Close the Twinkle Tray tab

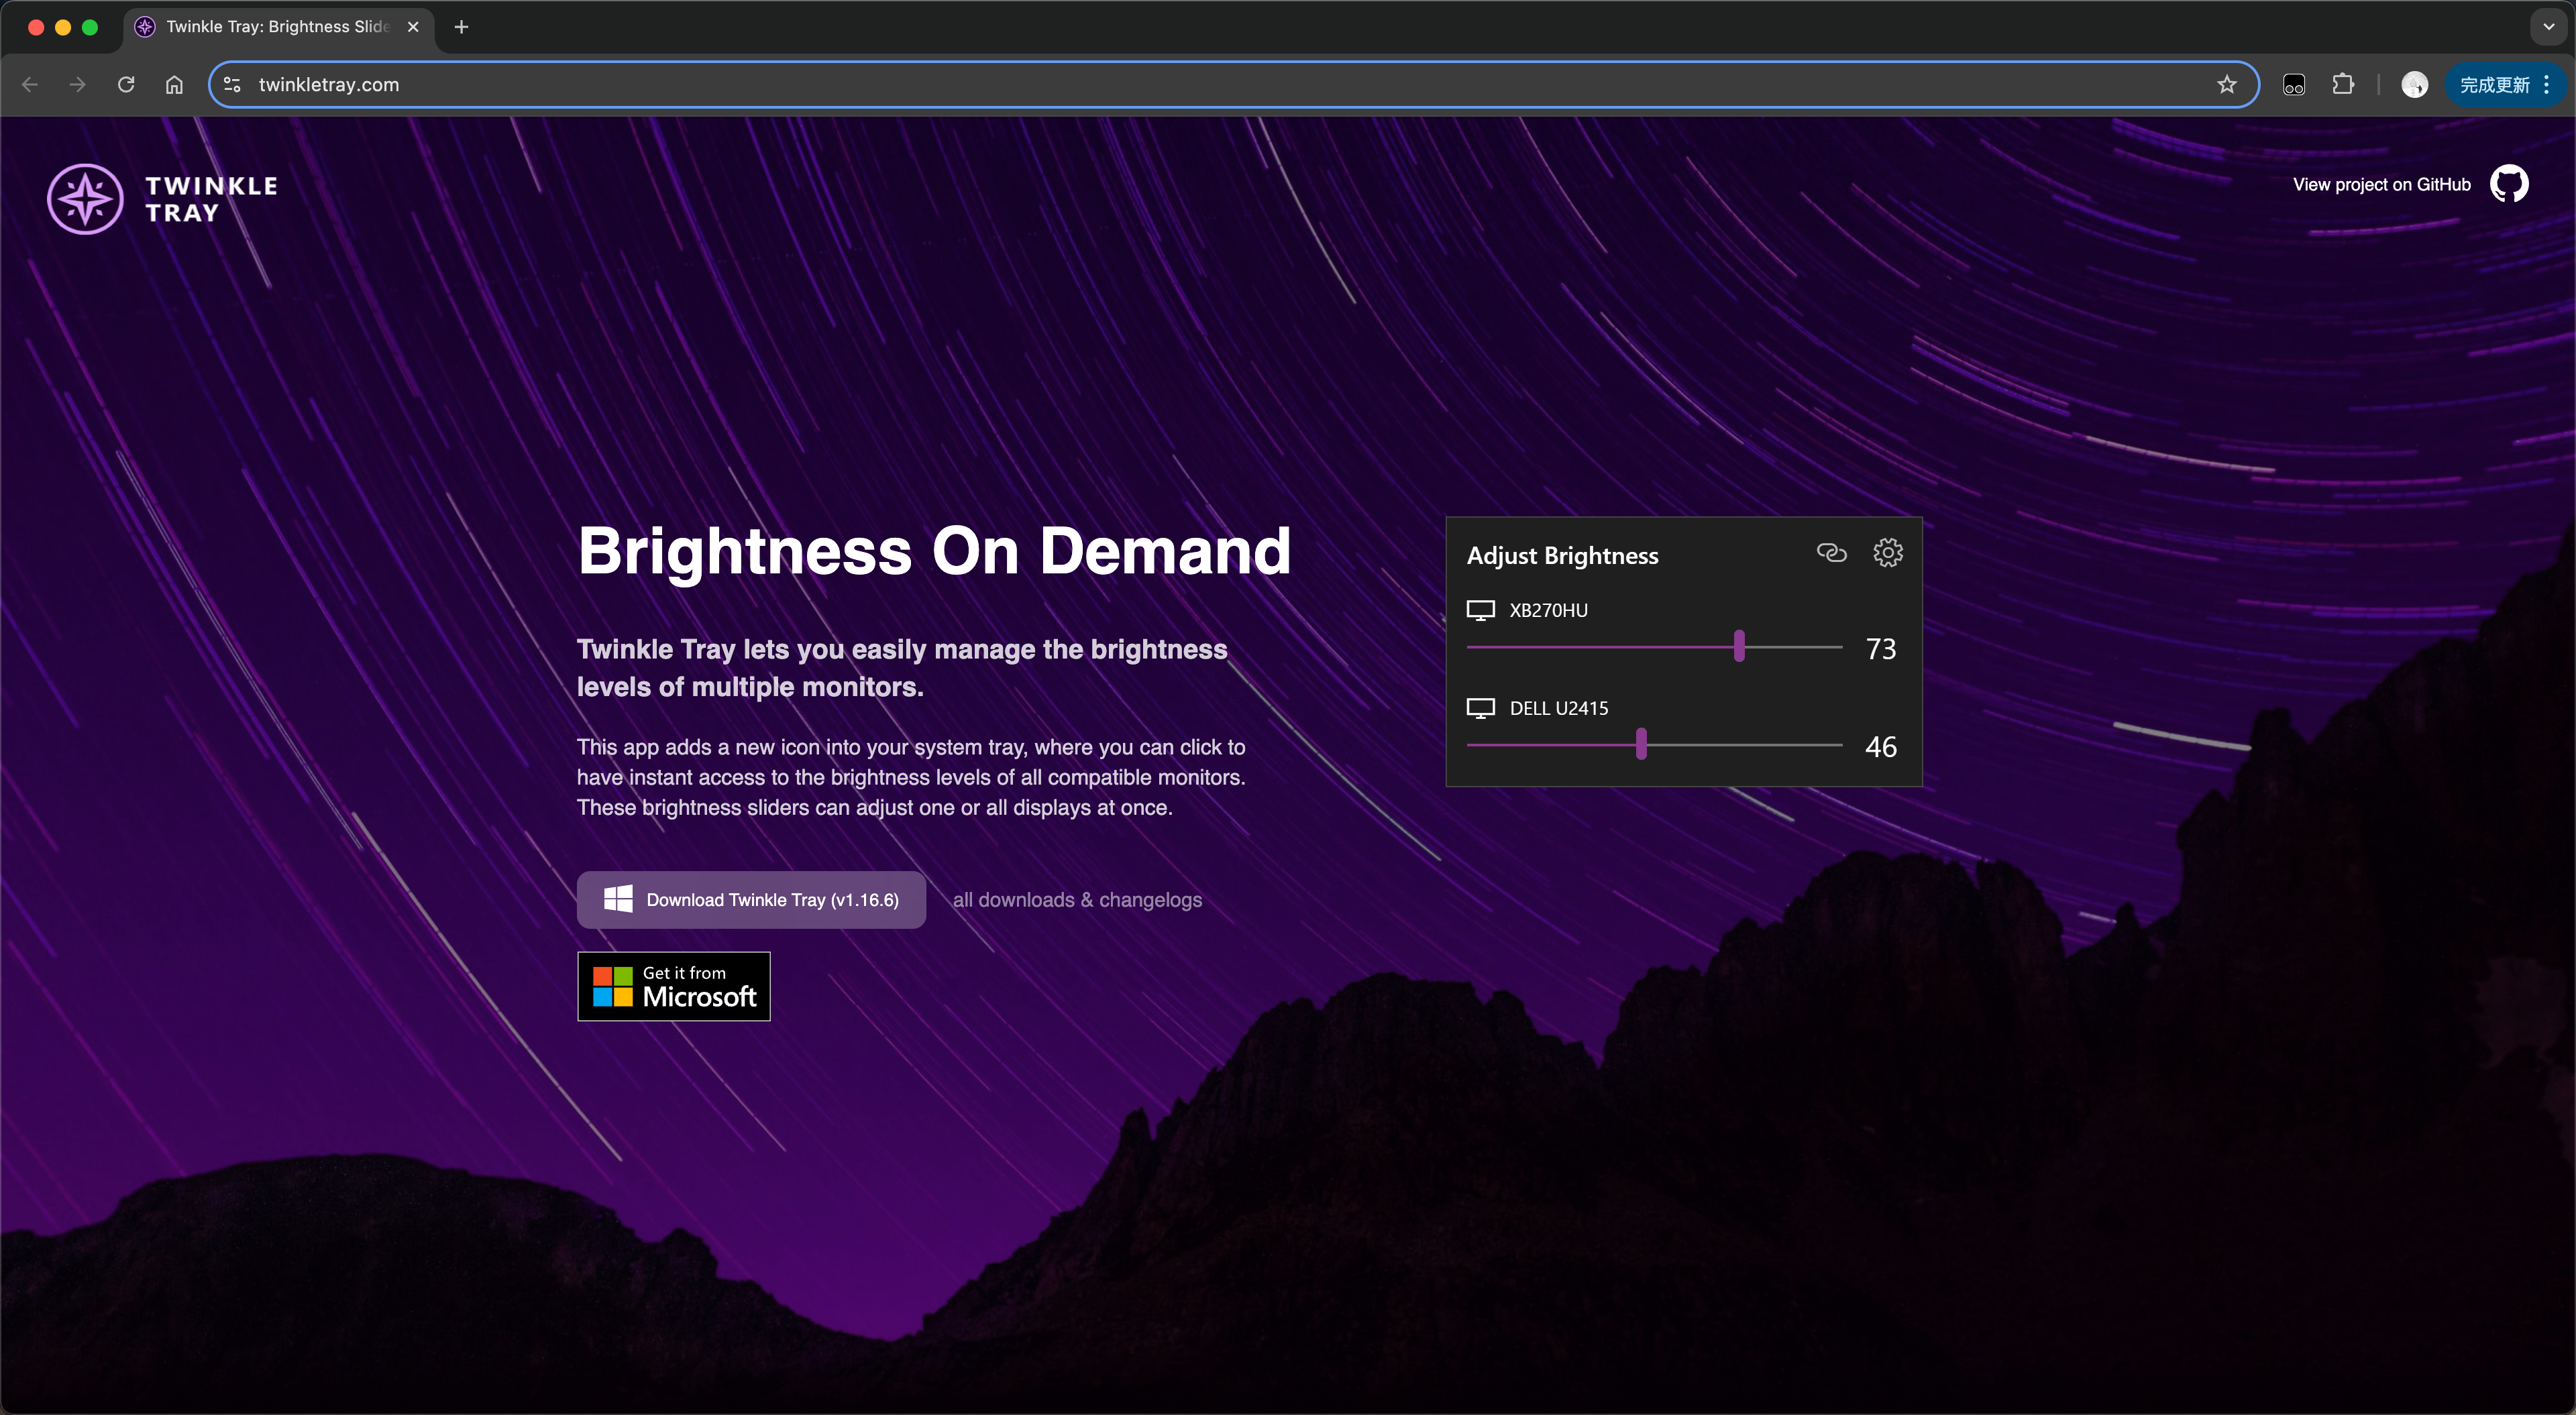[413, 27]
